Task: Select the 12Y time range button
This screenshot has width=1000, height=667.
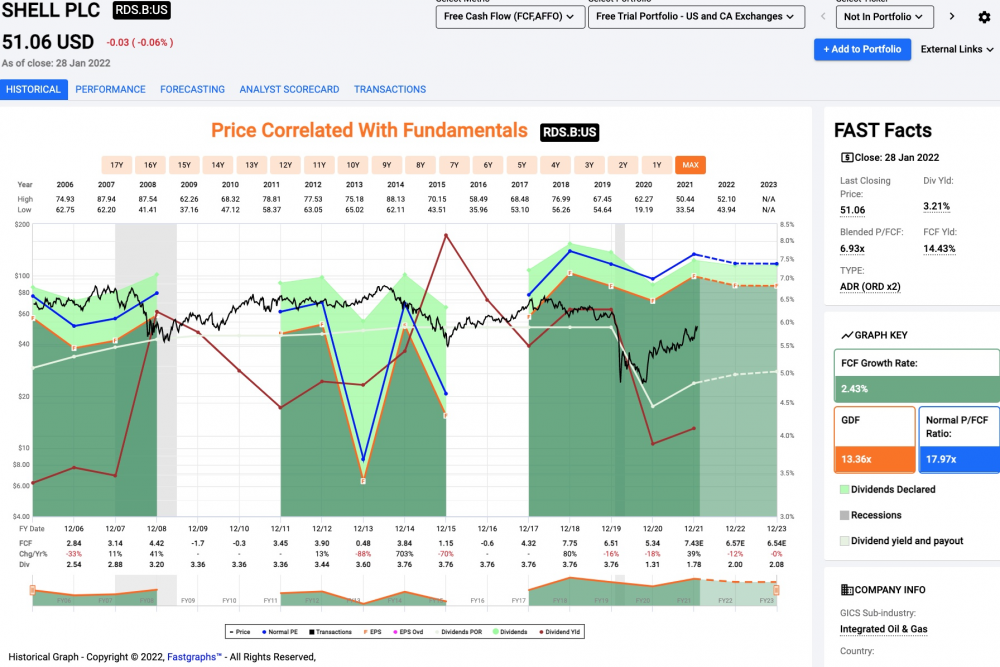Action: tap(286, 165)
